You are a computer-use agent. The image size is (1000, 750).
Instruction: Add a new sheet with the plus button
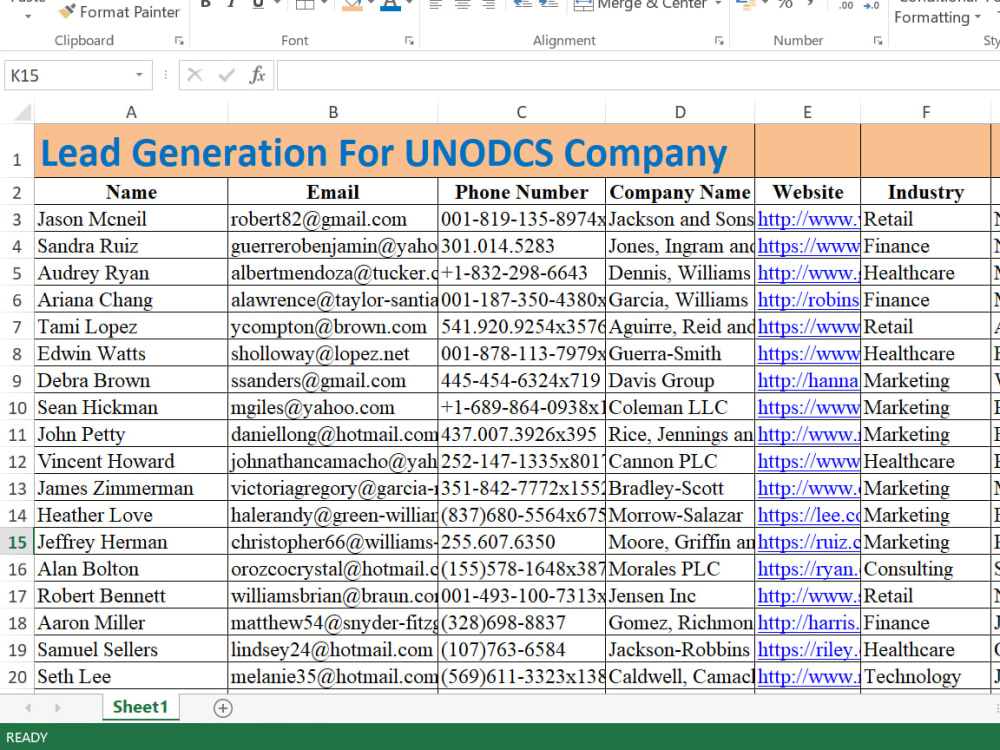[x=223, y=708]
